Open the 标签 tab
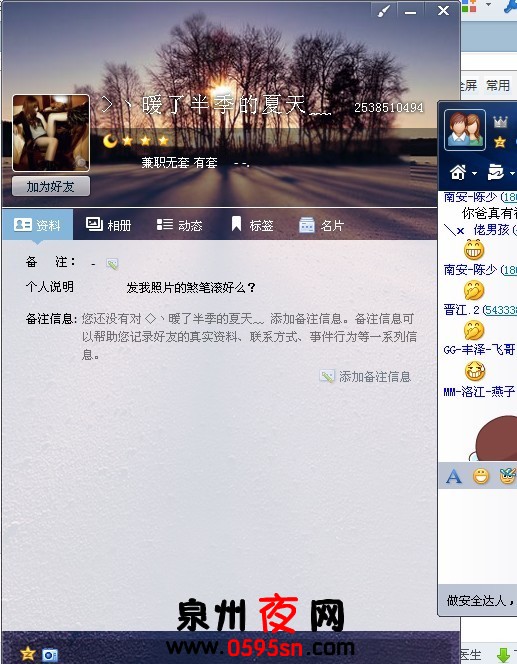The width and height of the screenshot is (517, 664). [252, 225]
